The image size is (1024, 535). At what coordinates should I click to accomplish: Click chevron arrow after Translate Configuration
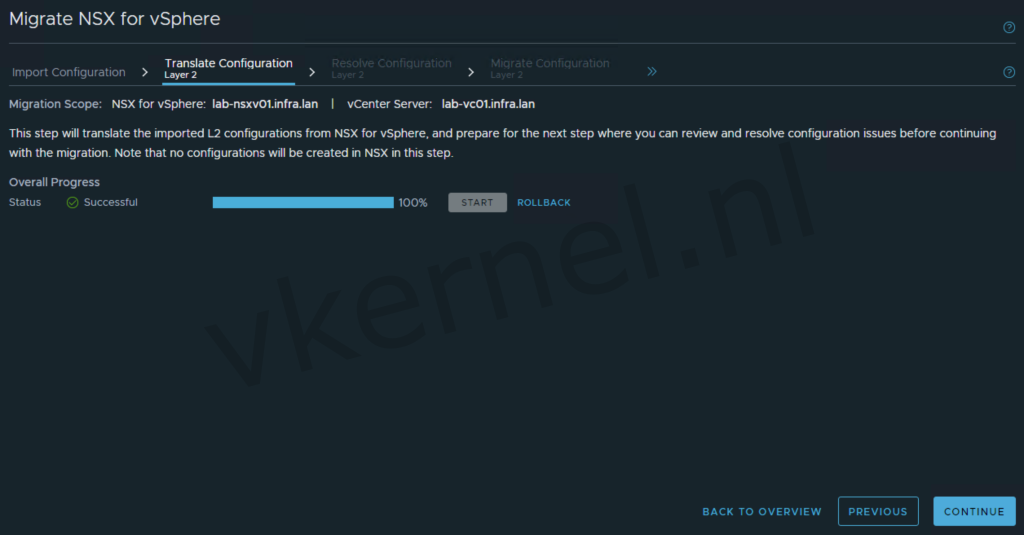point(312,72)
